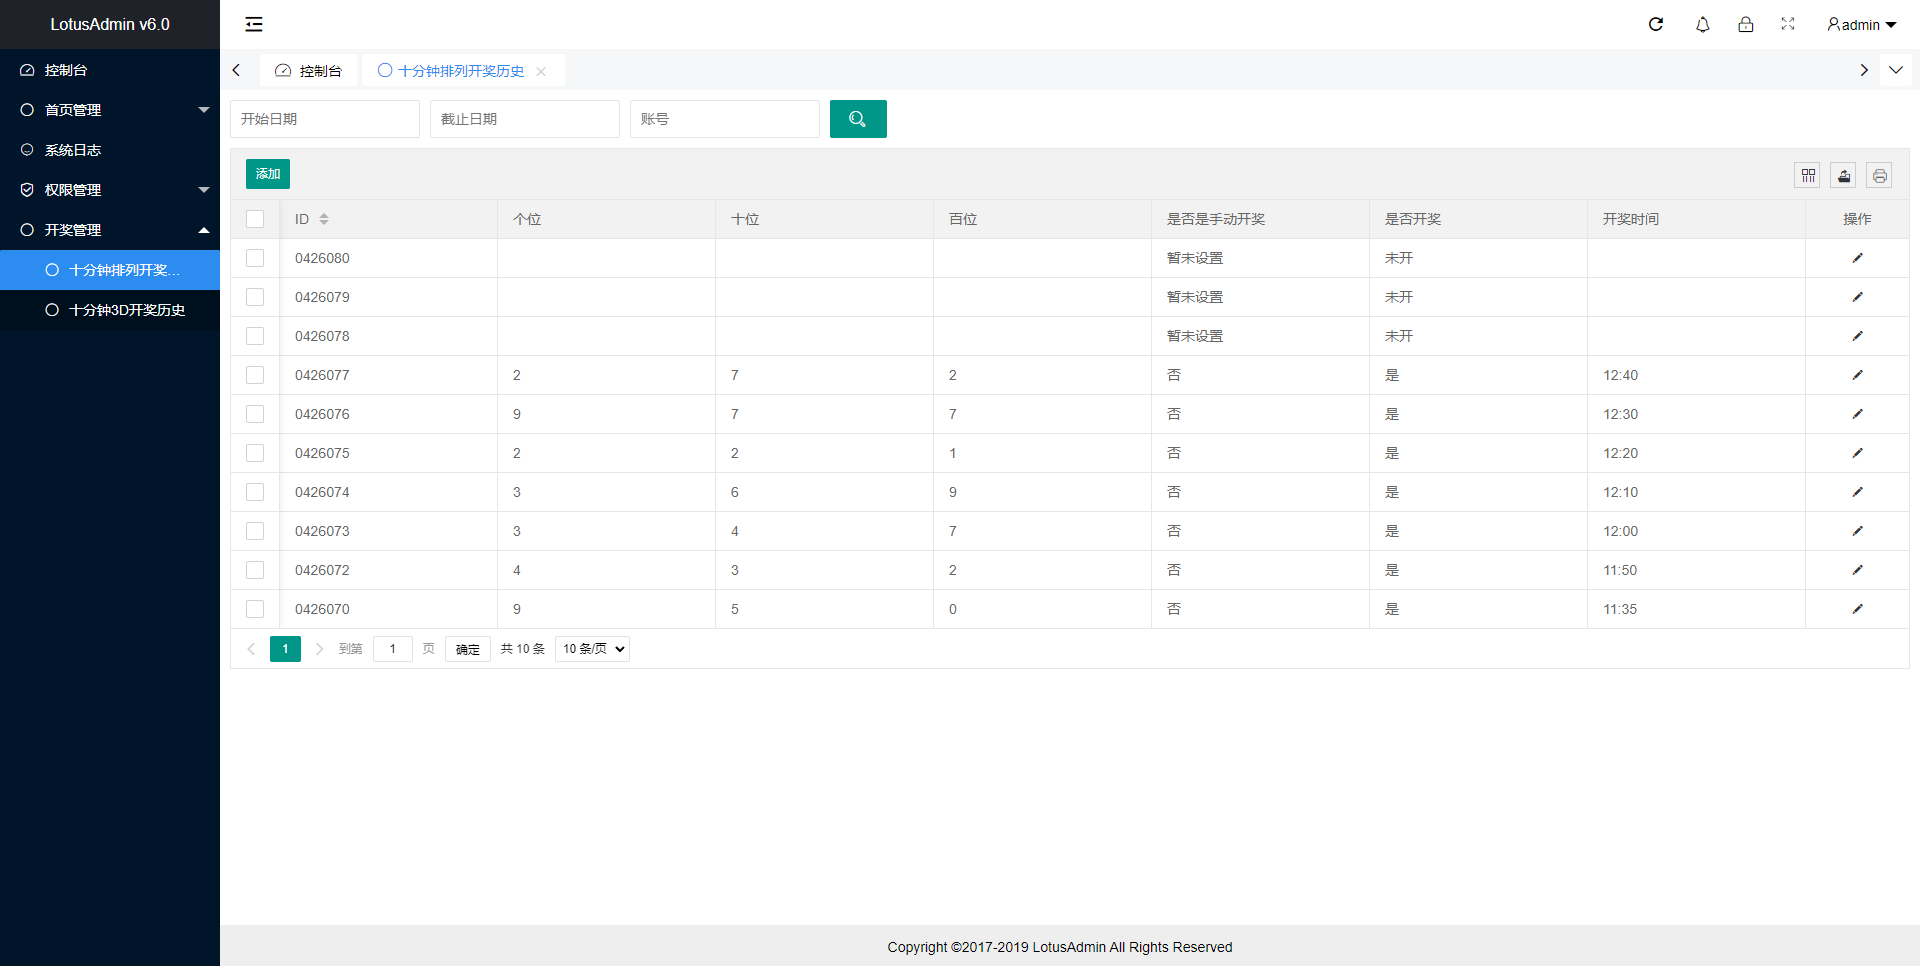
Task: Toggle fullscreen mode icon
Action: click(1788, 24)
